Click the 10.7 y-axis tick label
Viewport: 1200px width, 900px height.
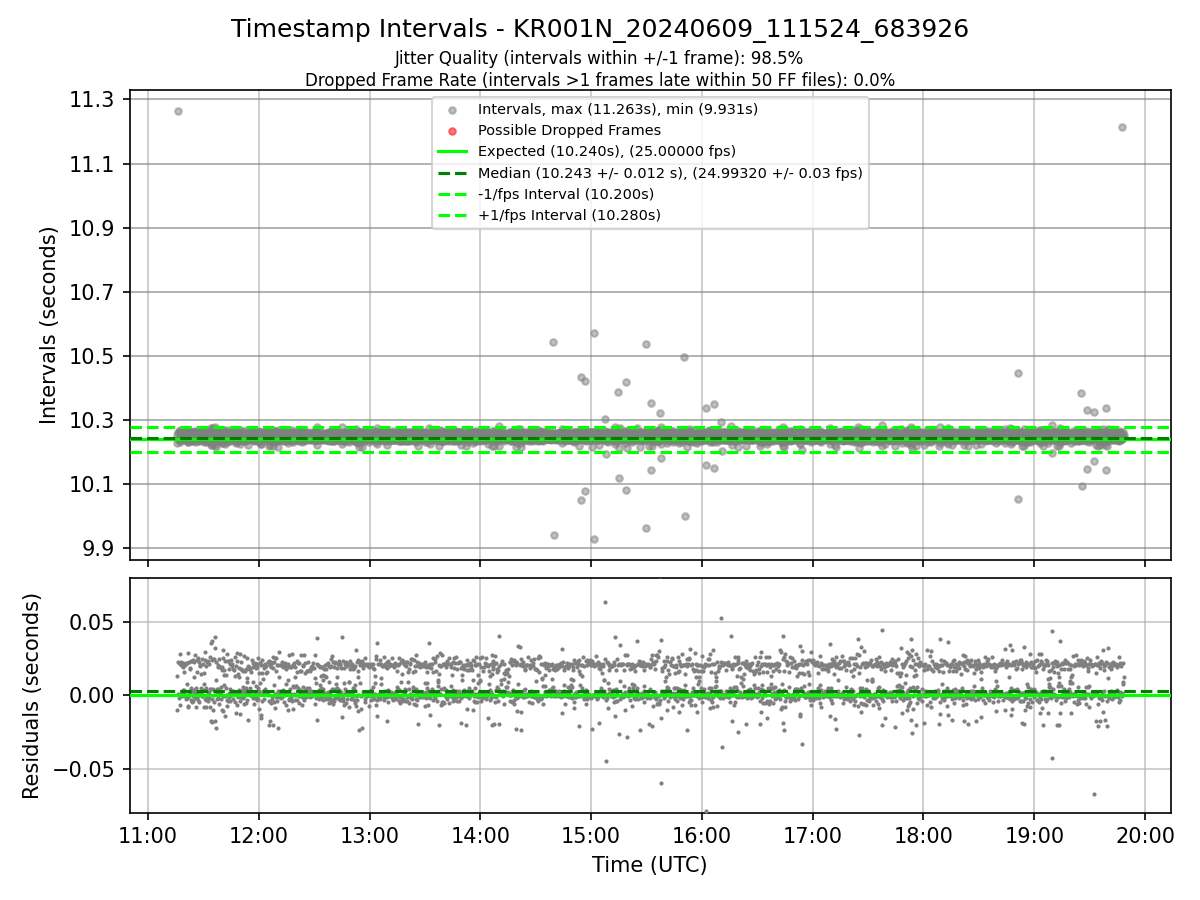93,292
